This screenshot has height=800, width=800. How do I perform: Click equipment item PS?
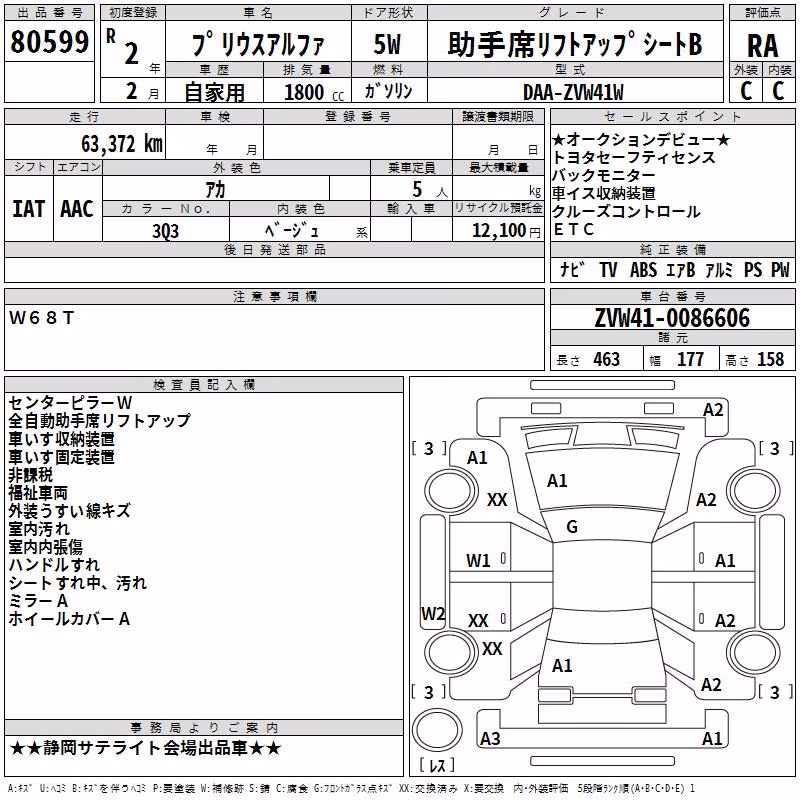coord(753,269)
